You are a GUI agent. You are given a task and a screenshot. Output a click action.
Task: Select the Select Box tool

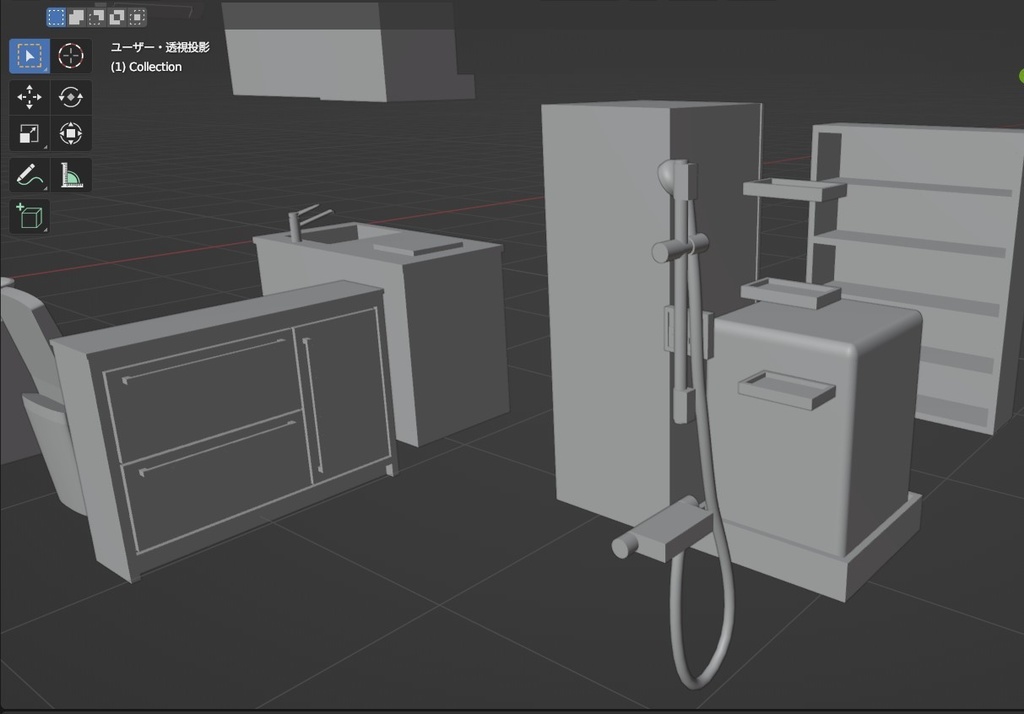[x=29, y=56]
